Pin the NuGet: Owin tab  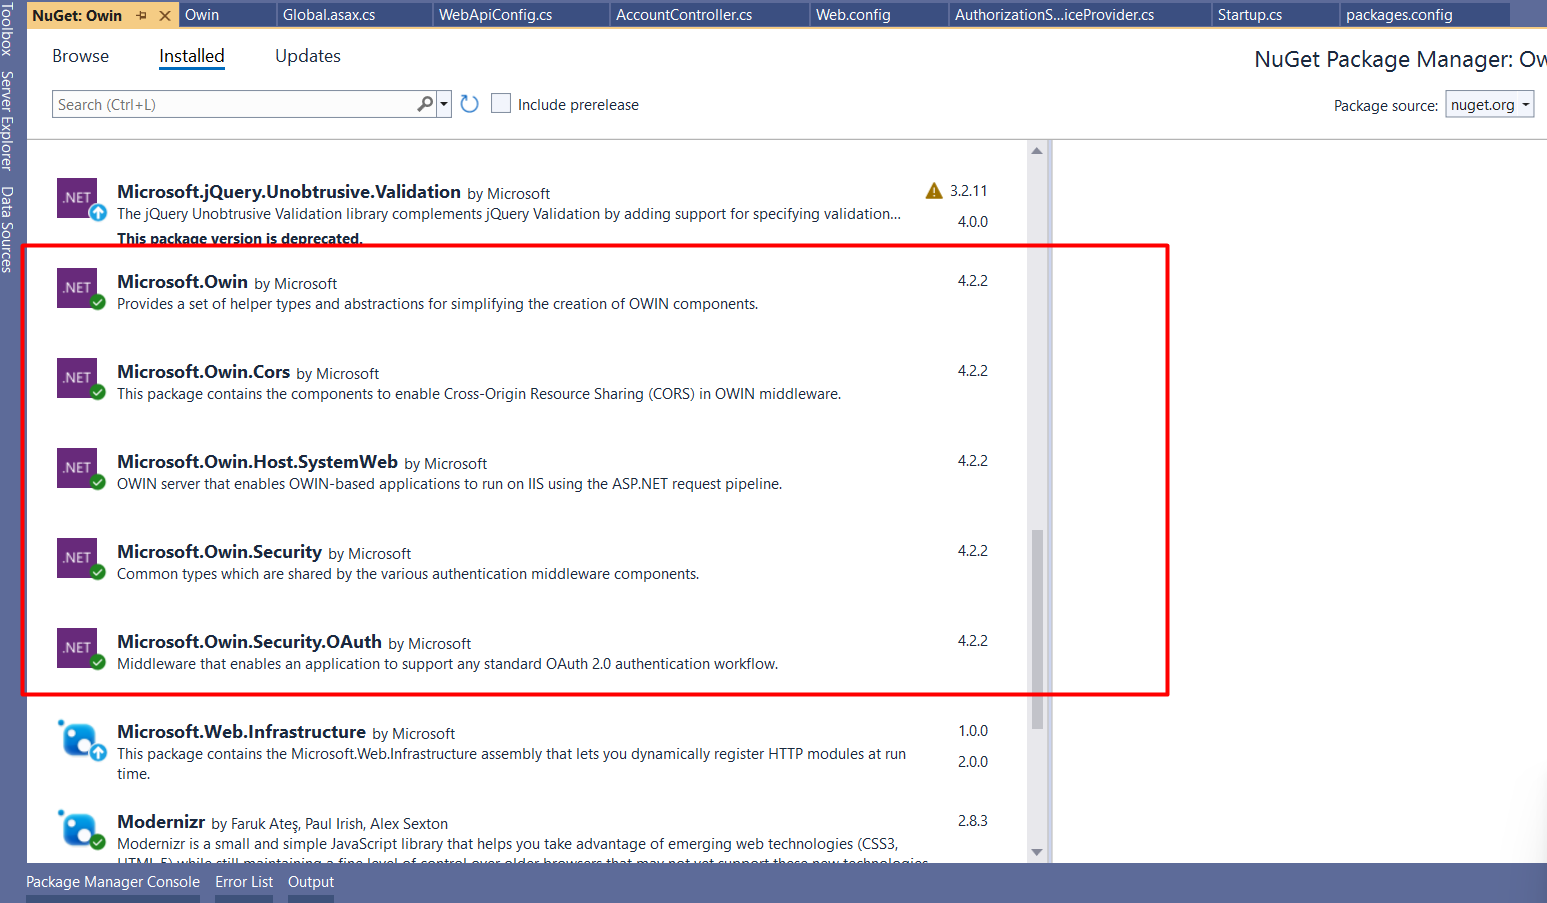click(x=141, y=15)
